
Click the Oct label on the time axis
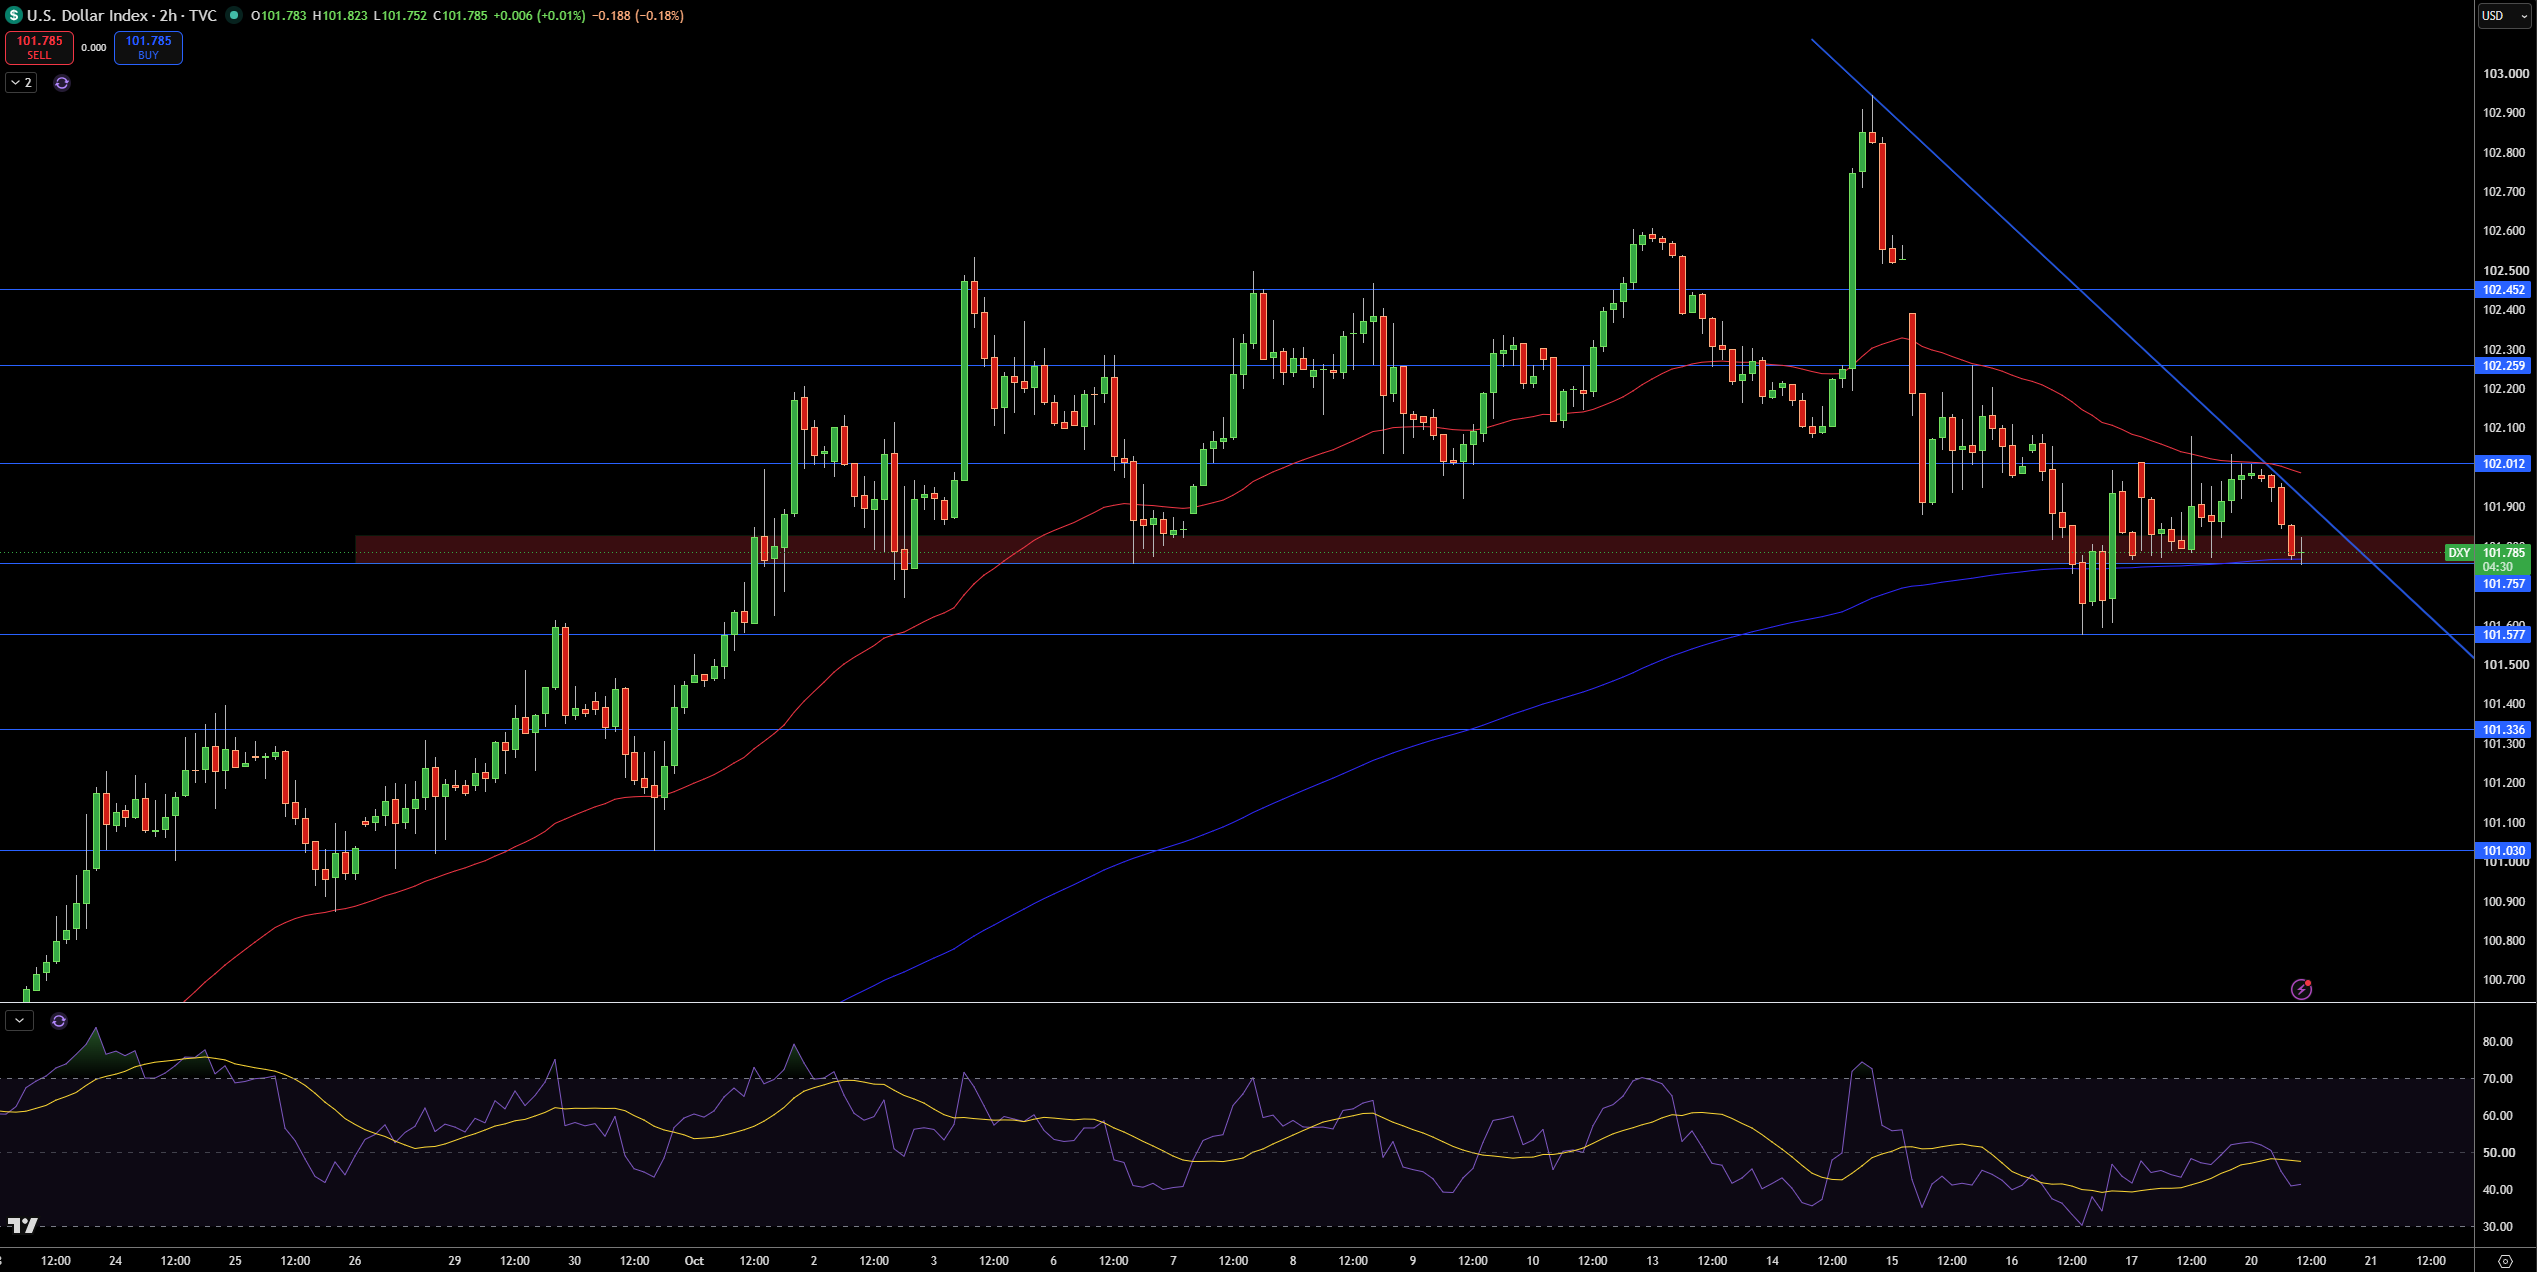coord(694,1261)
